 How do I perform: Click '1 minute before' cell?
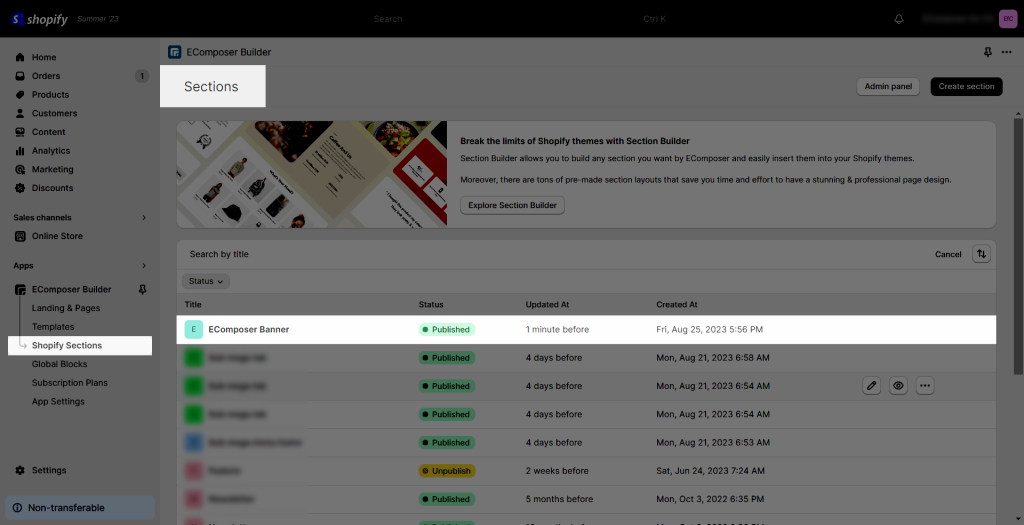(557, 330)
